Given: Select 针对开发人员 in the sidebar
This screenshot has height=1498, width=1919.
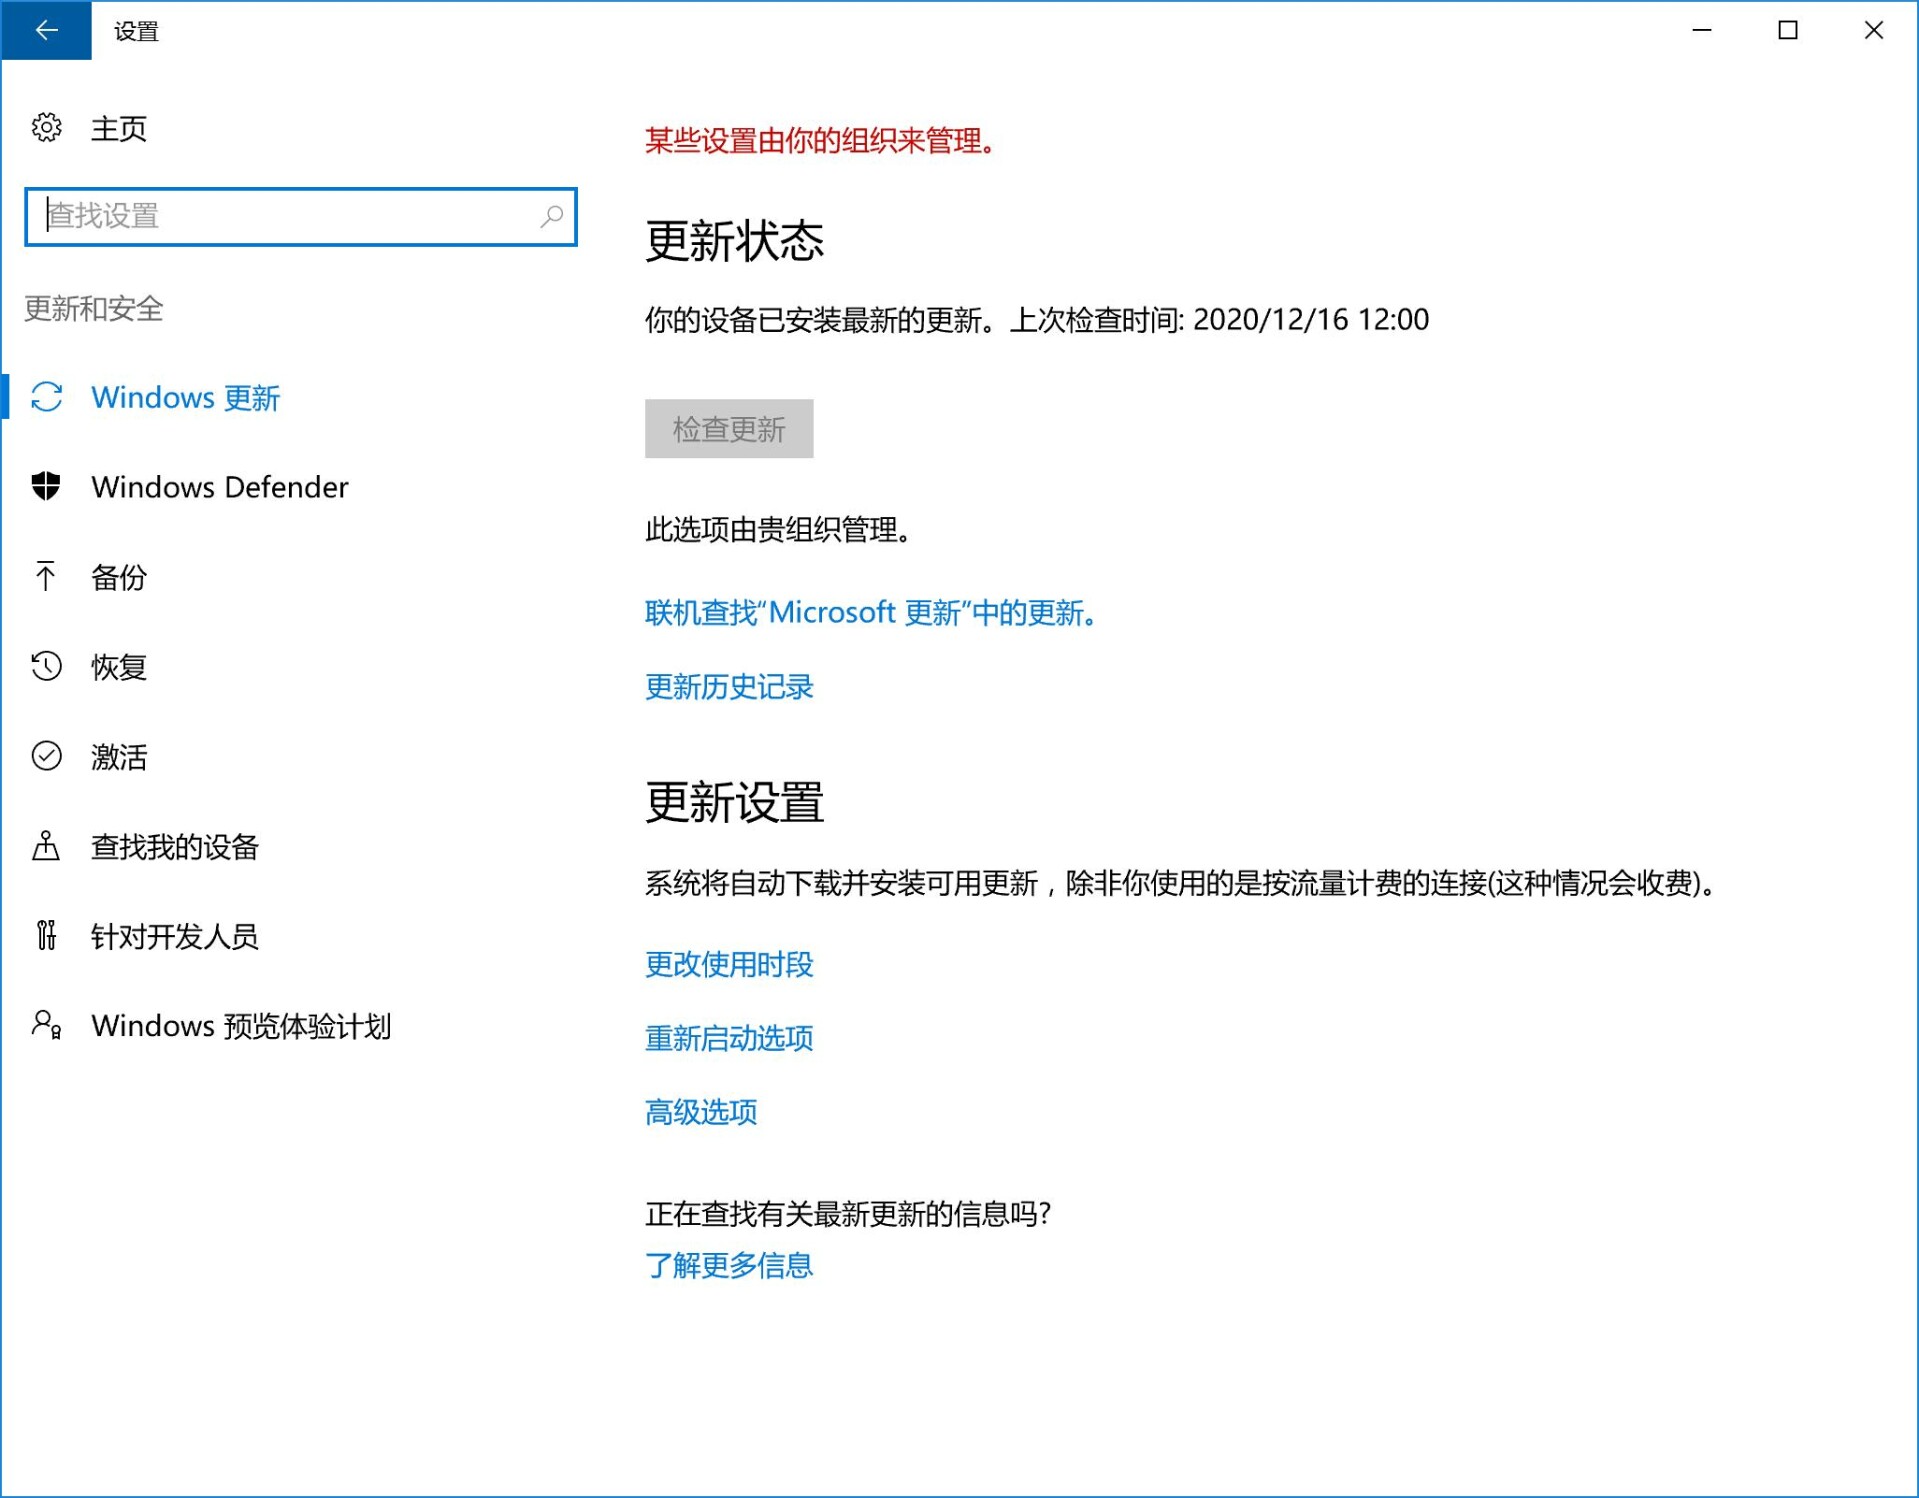Looking at the screenshot, I should (174, 936).
